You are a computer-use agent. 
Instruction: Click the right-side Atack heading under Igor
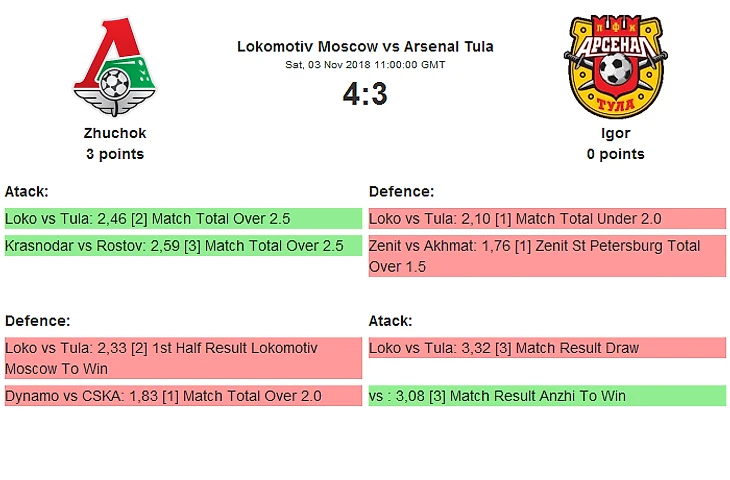[x=391, y=321]
